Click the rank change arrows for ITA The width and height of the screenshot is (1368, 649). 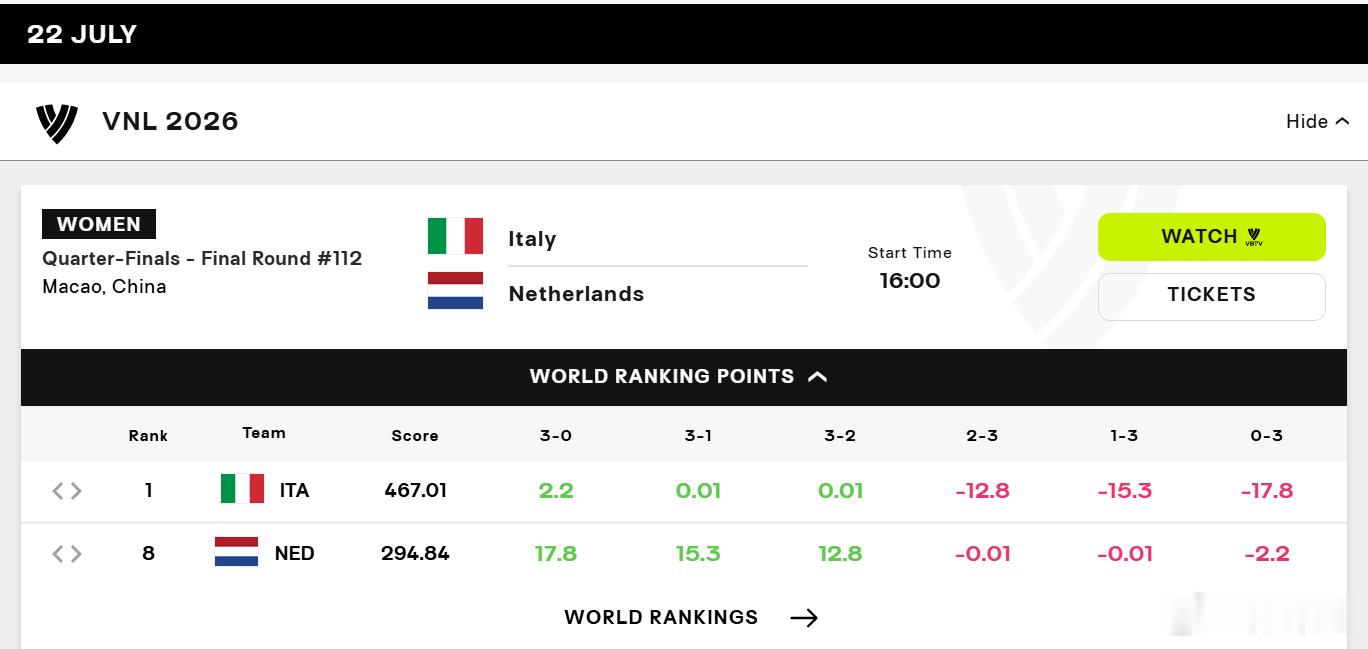click(67, 490)
